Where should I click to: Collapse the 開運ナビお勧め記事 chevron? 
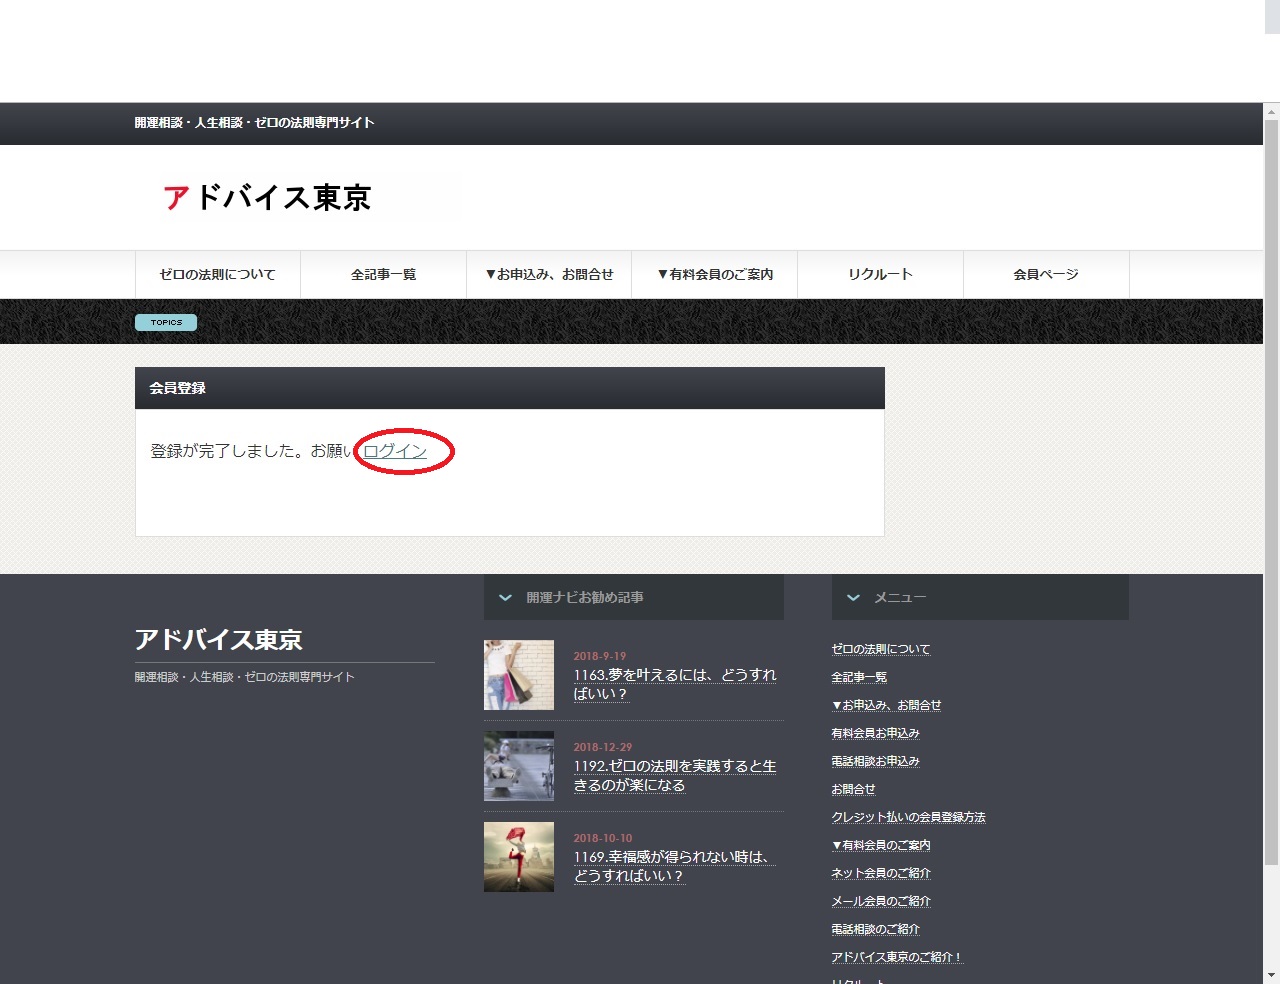(505, 598)
